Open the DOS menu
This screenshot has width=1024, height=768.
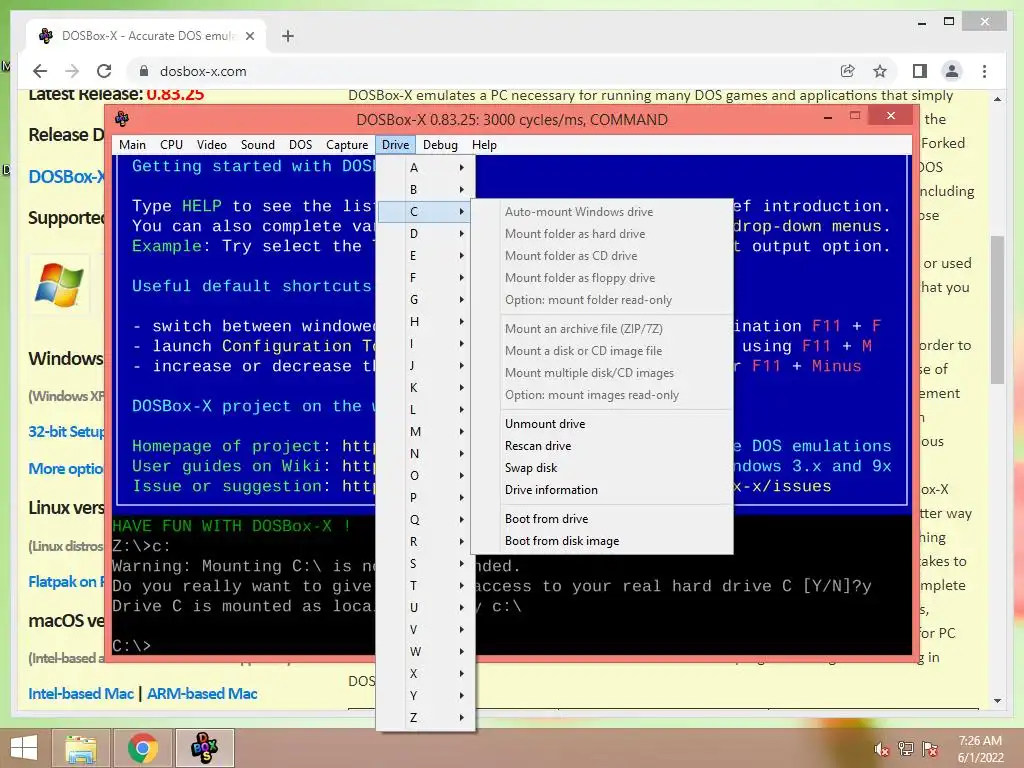coord(300,145)
